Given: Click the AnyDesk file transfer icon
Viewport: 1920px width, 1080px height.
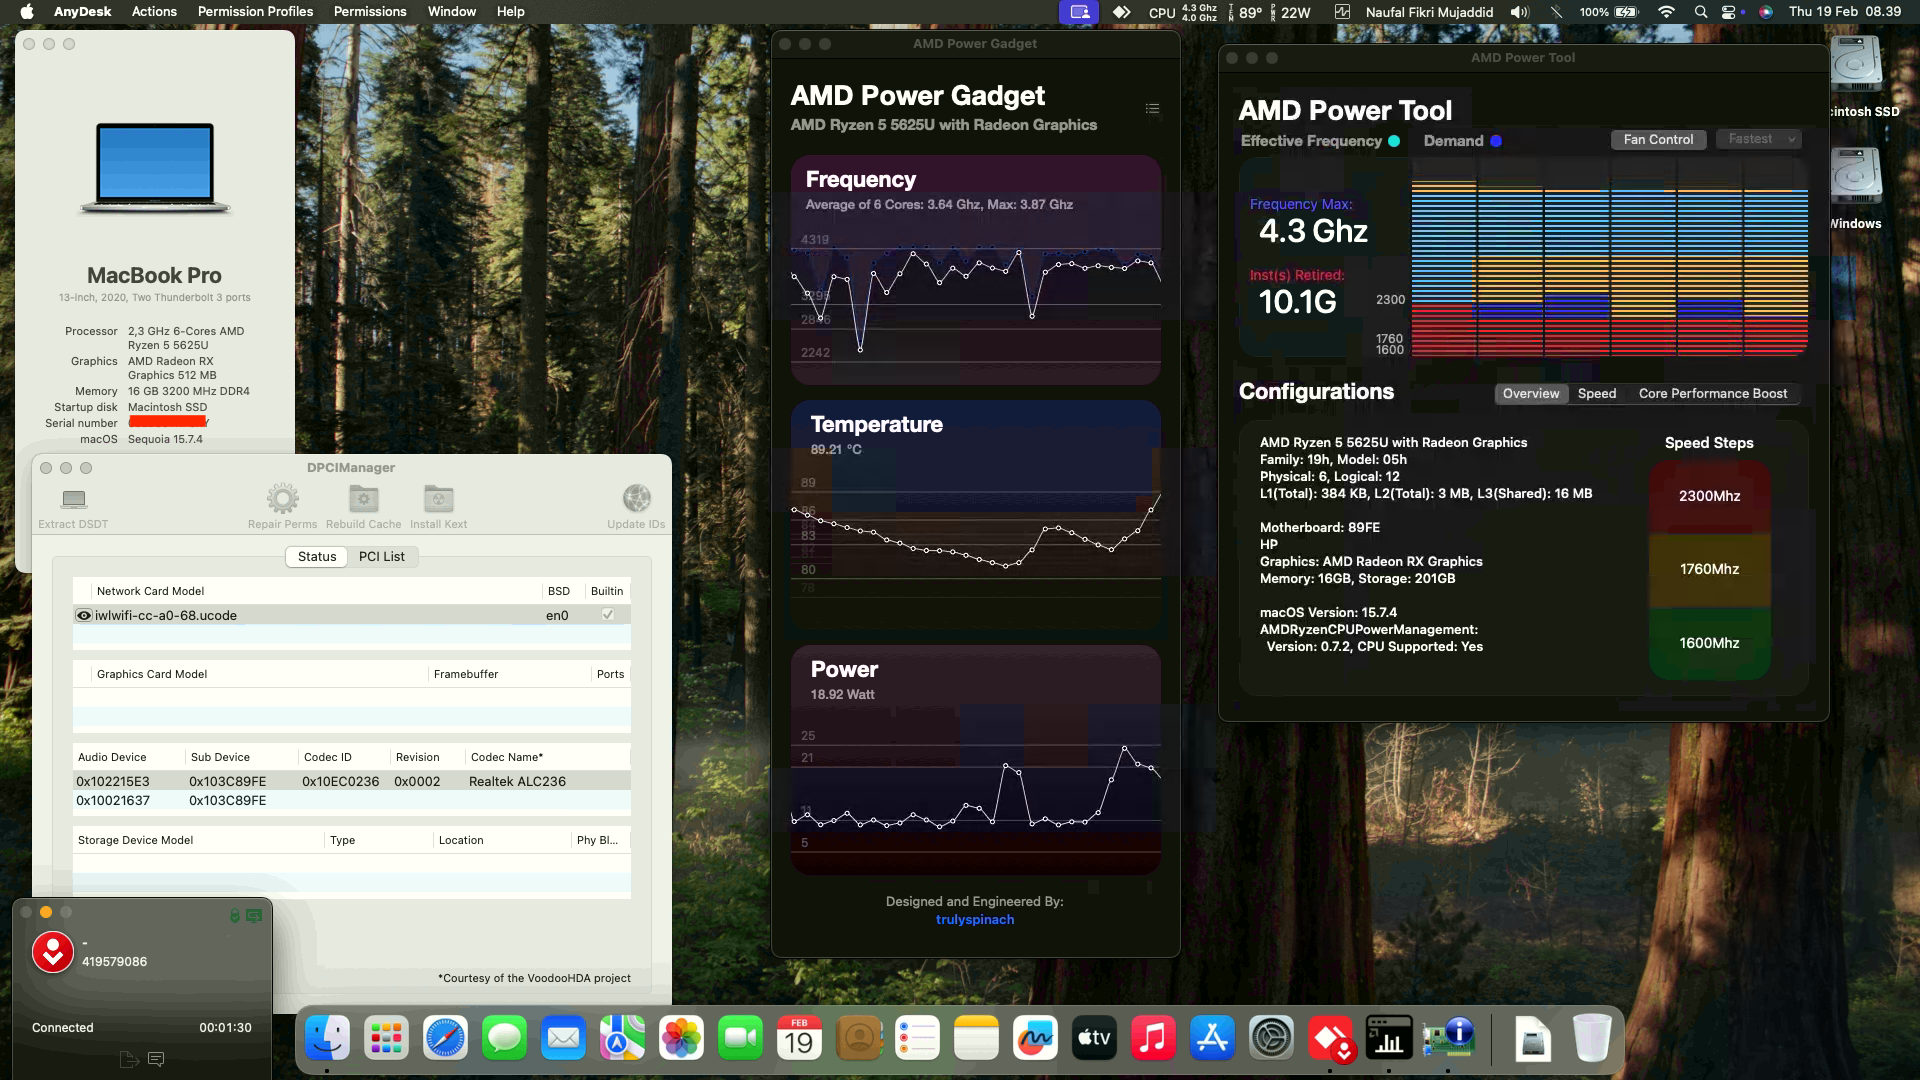Looking at the screenshot, I should point(128,1059).
